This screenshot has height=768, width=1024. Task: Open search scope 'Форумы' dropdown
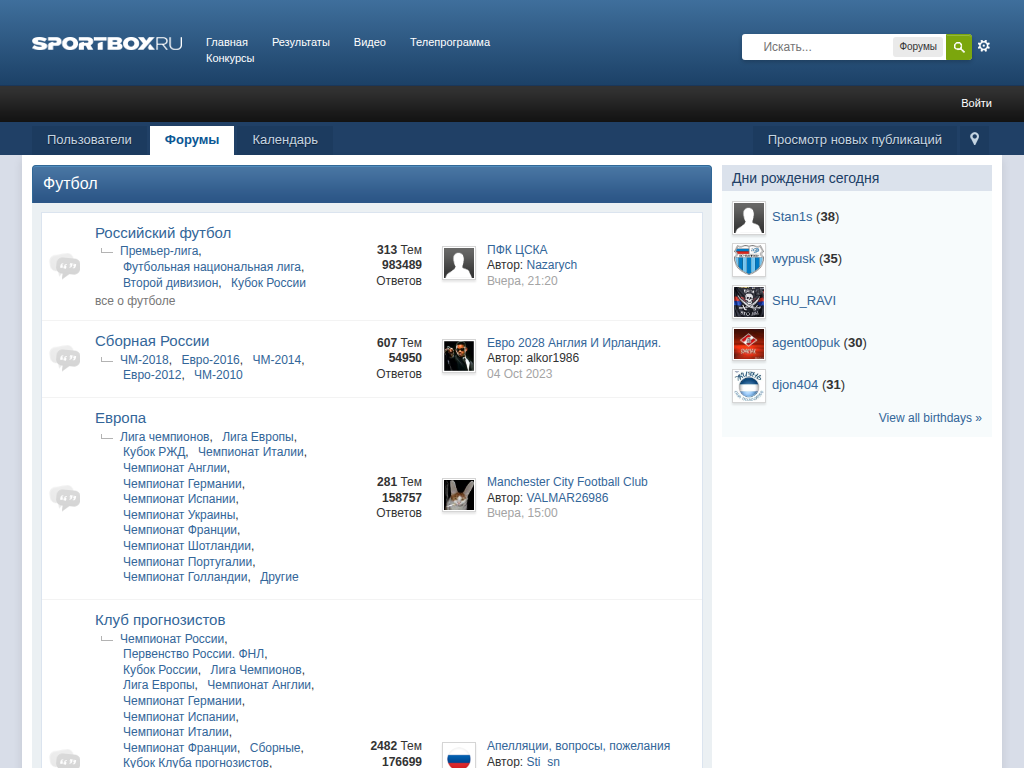[917, 47]
